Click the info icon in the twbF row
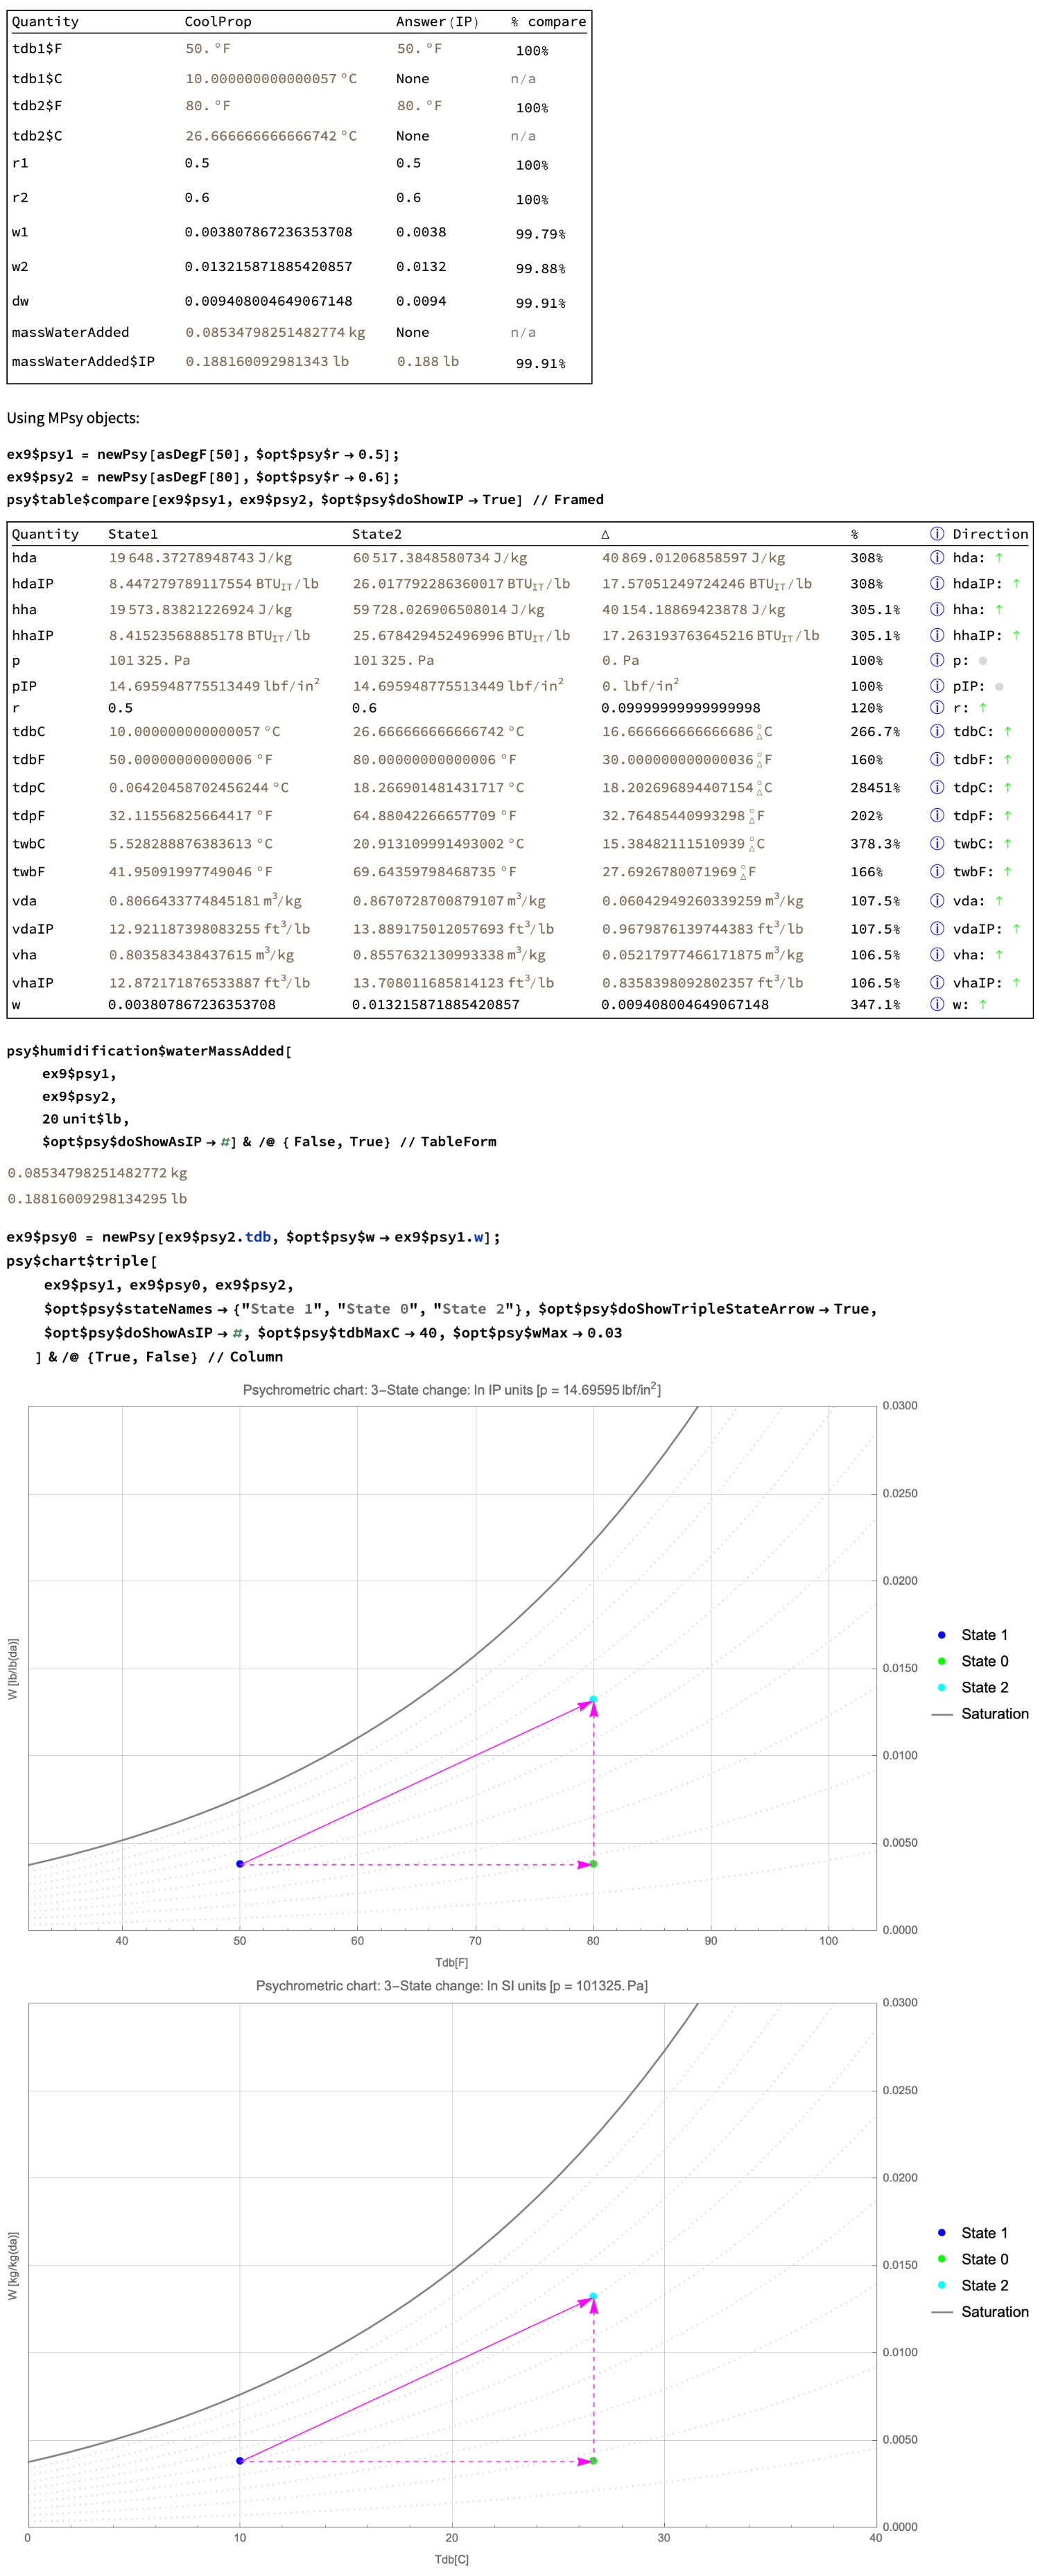1040x2576 pixels. pyautogui.click(x=936, y=872)
